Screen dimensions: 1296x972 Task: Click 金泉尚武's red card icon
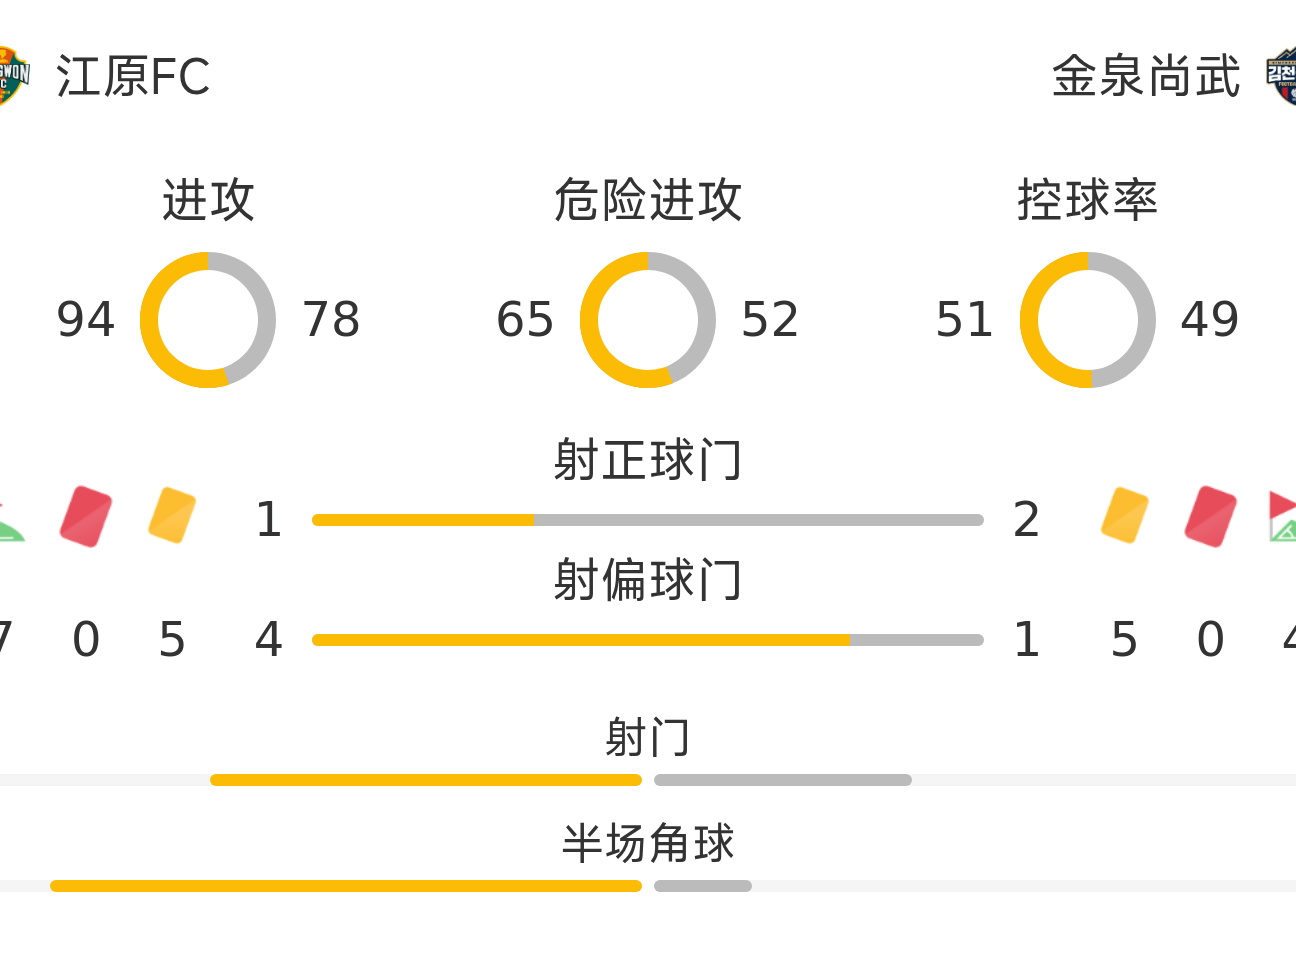[1211, 516]
